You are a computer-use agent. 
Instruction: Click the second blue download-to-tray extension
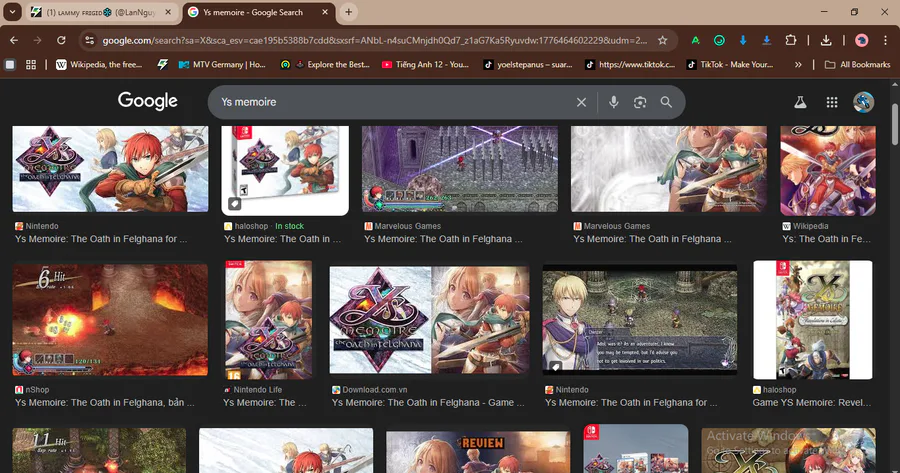(766, 40)
